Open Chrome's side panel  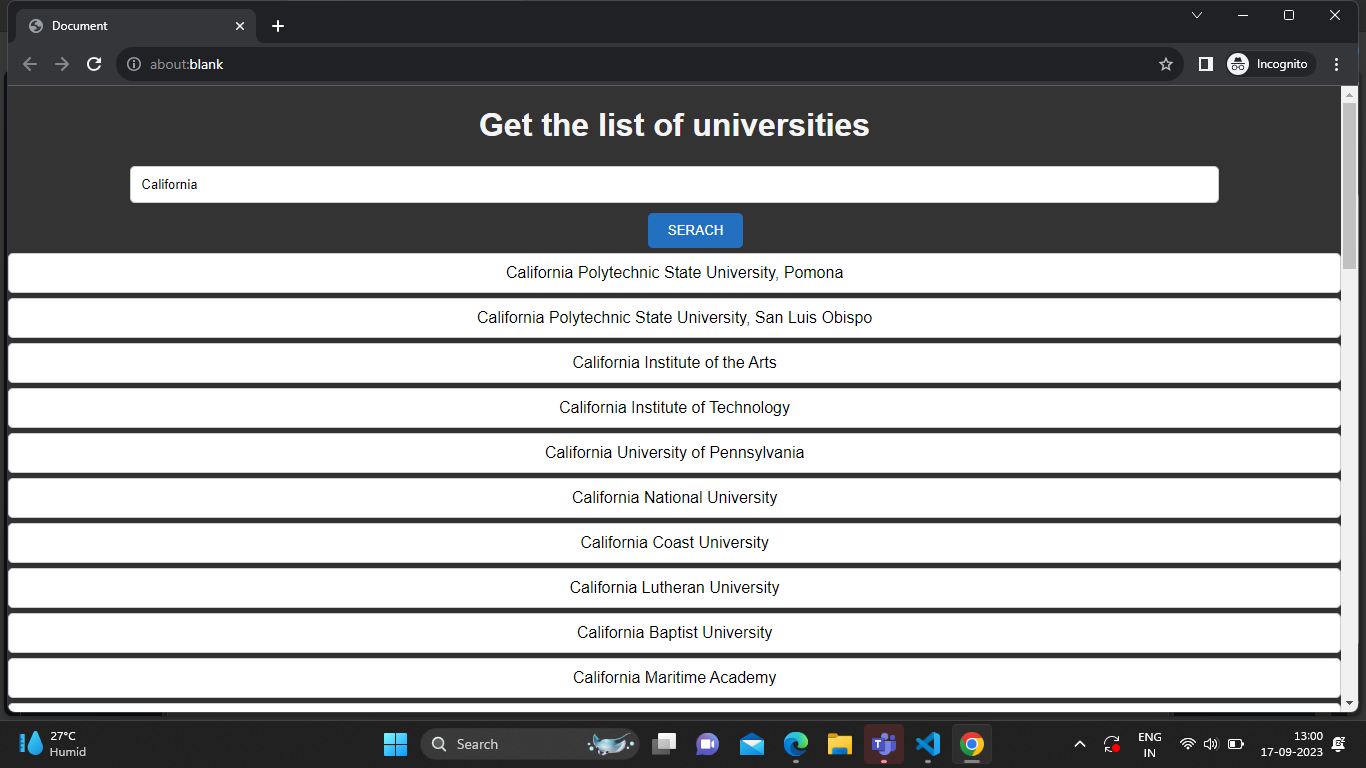pyautogui.click(x=1205, y=63)
